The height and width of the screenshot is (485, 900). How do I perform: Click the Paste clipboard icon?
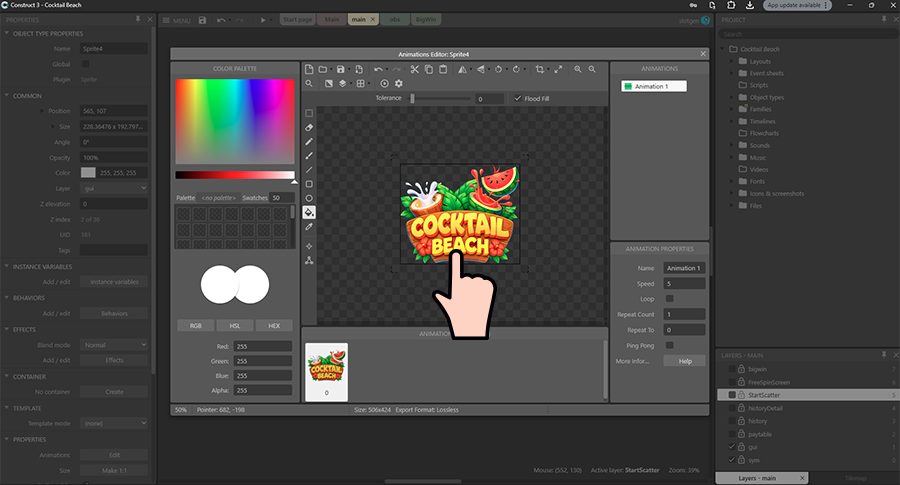tap(443, 69)
